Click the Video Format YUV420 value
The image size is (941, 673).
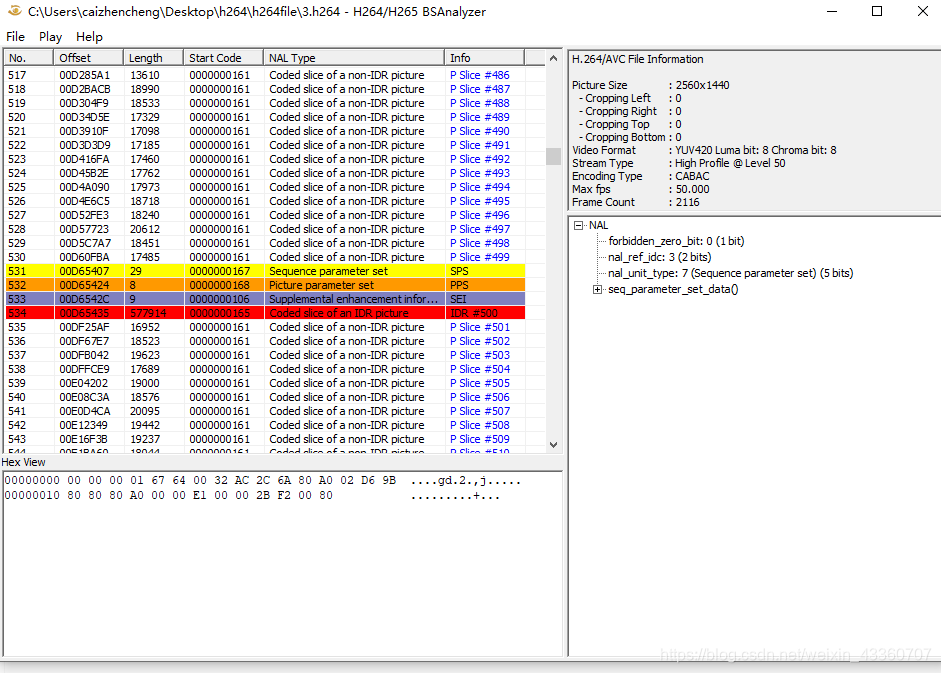tap(756, 150)
